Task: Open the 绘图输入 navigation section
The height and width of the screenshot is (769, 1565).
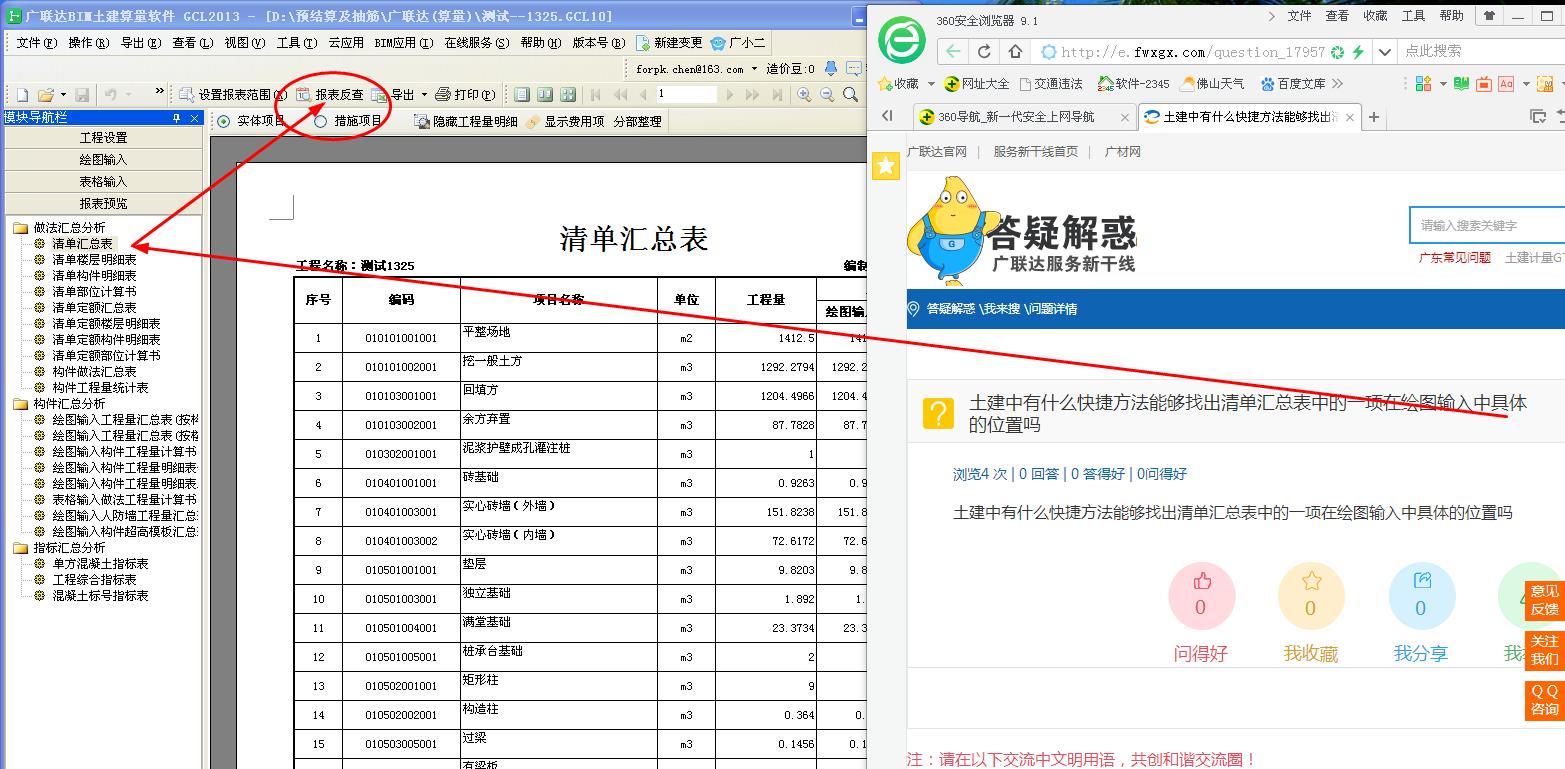Action: coord(104,160)
